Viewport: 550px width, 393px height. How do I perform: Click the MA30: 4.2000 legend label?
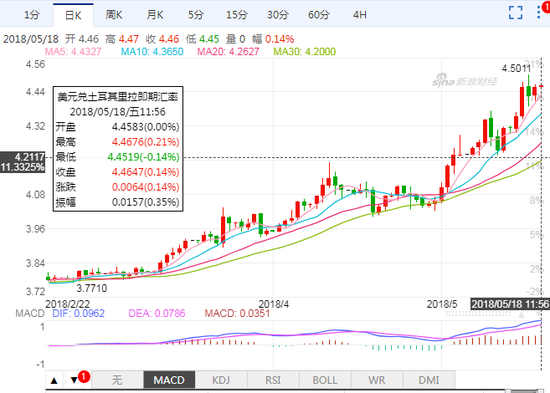click(x=304, y=52)
